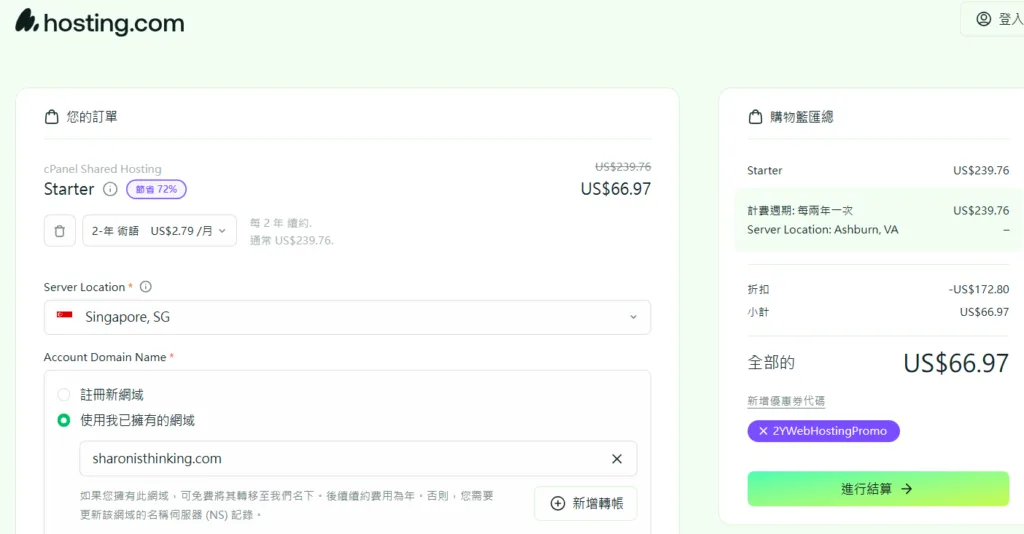Click the Account Domain Name label
This screenshot has height=534, width=1024.
click(105, 357)
